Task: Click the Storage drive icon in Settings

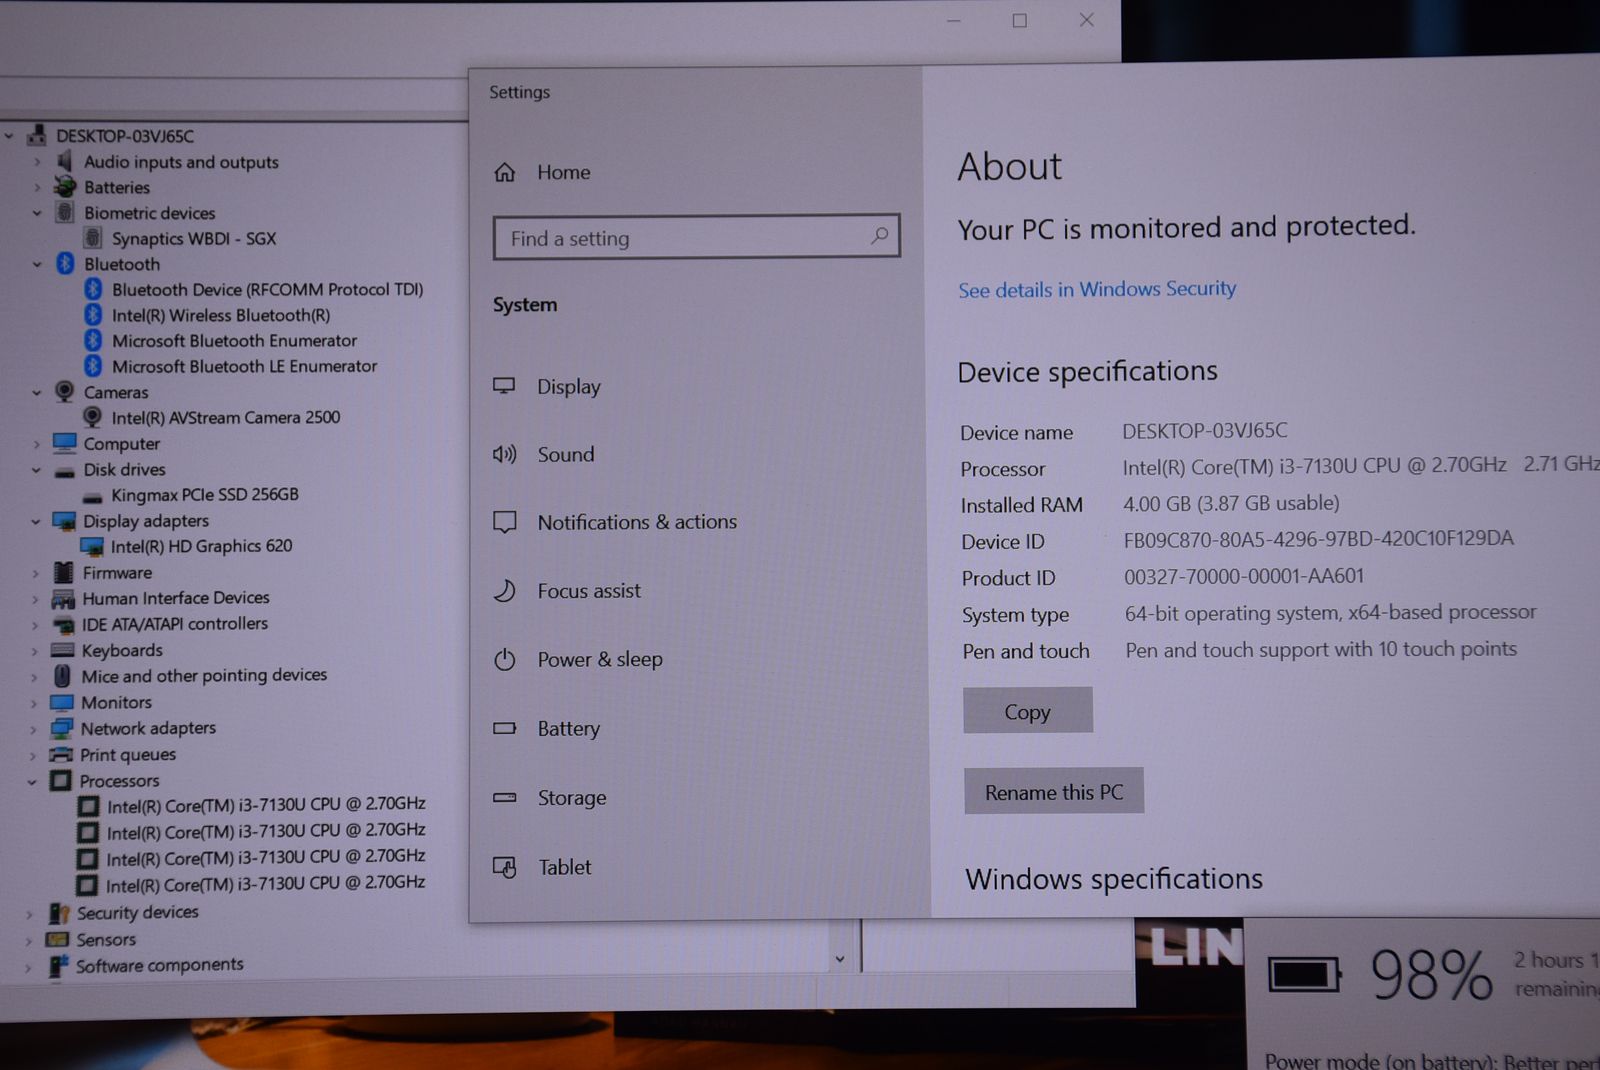Action: click(x=505, y=797)
